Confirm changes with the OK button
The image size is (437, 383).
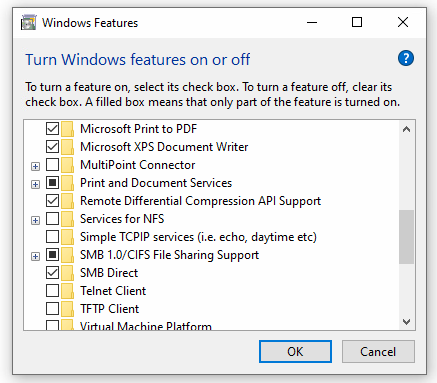click(x=295, y=351)
